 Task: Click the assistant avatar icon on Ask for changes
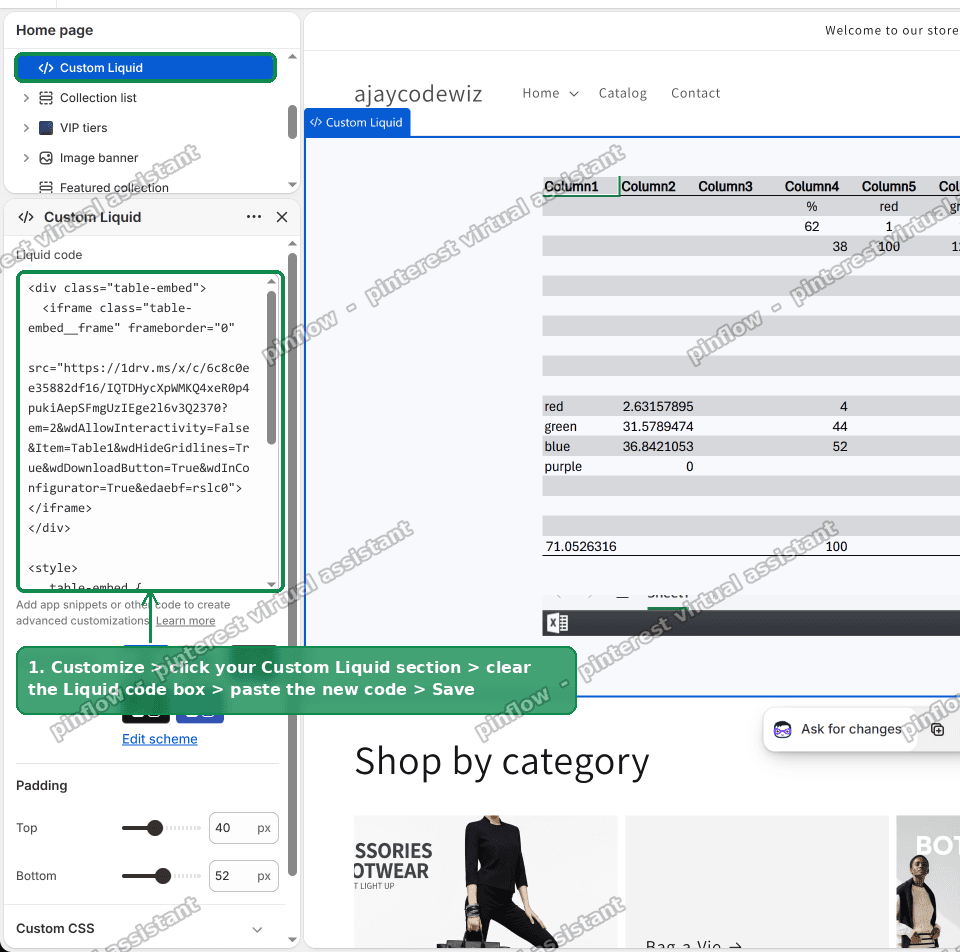tap(782, 729)
